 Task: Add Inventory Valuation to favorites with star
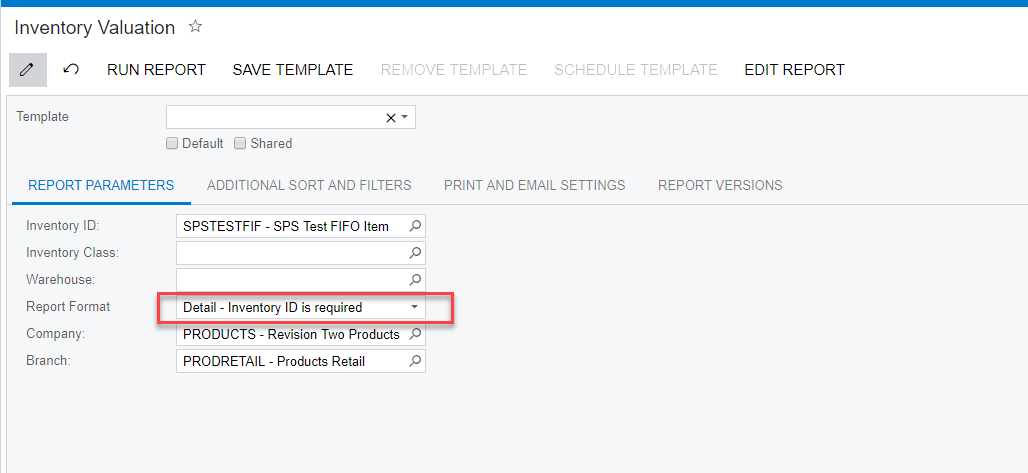click(x=196, y=27)
